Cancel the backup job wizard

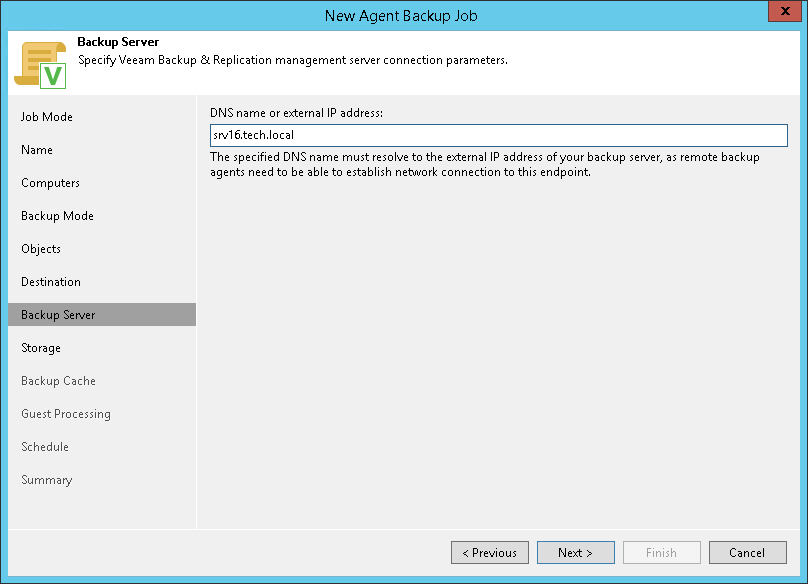(747, 553)
